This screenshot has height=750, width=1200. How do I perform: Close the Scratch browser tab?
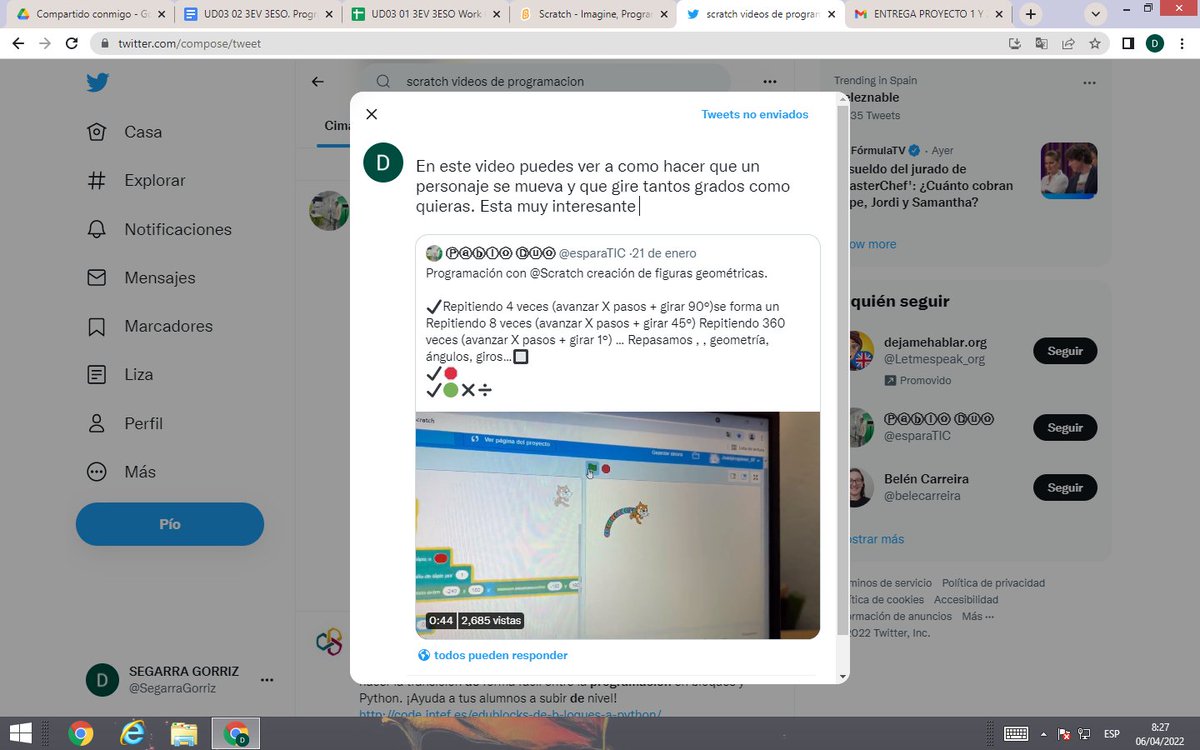click(665, 15)
